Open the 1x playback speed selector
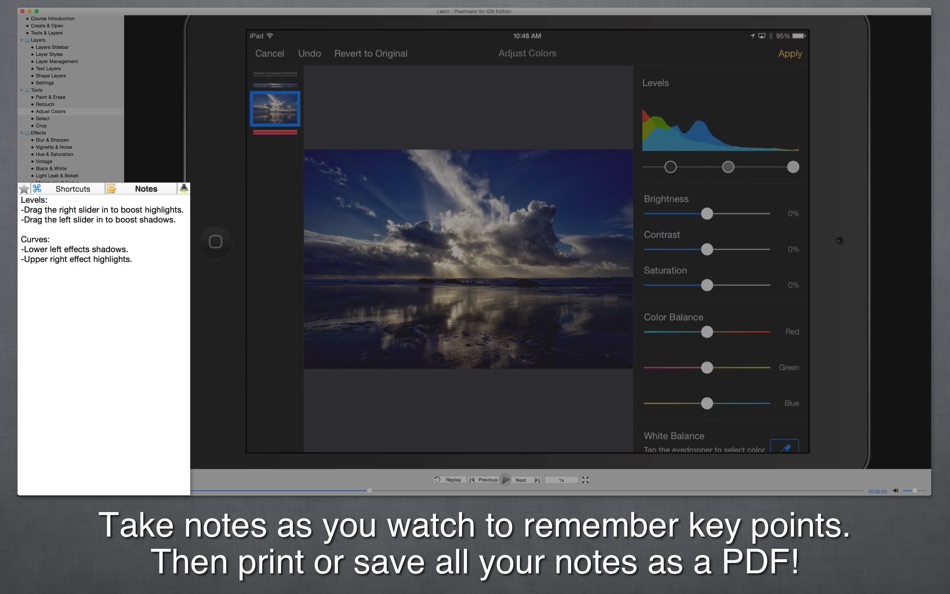950x594 pixels. [561, 480]
